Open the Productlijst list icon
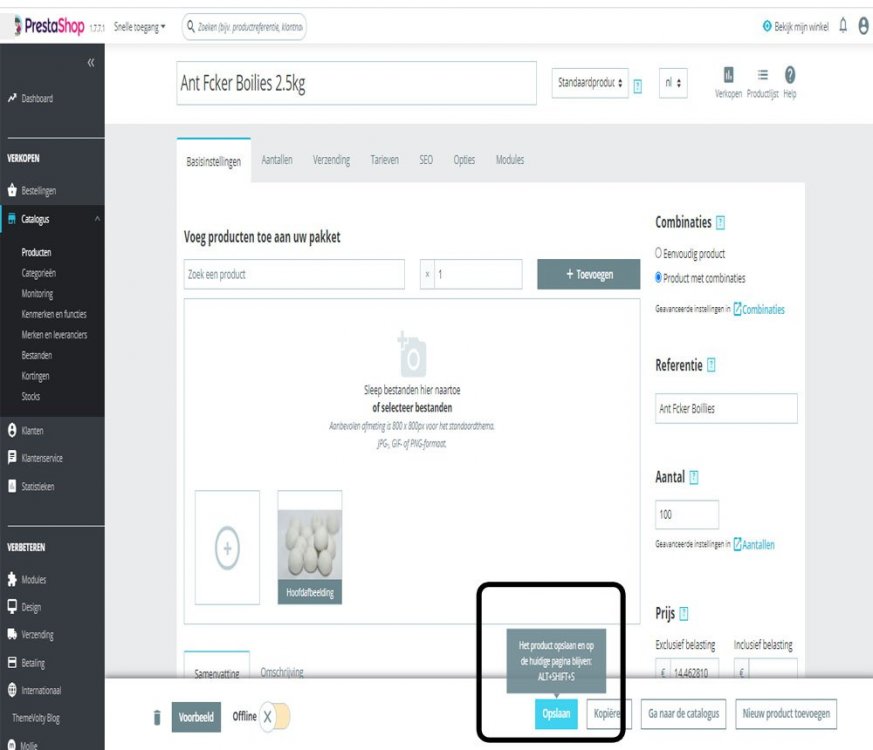Screen dimensions: 873x750 (763, 75)
